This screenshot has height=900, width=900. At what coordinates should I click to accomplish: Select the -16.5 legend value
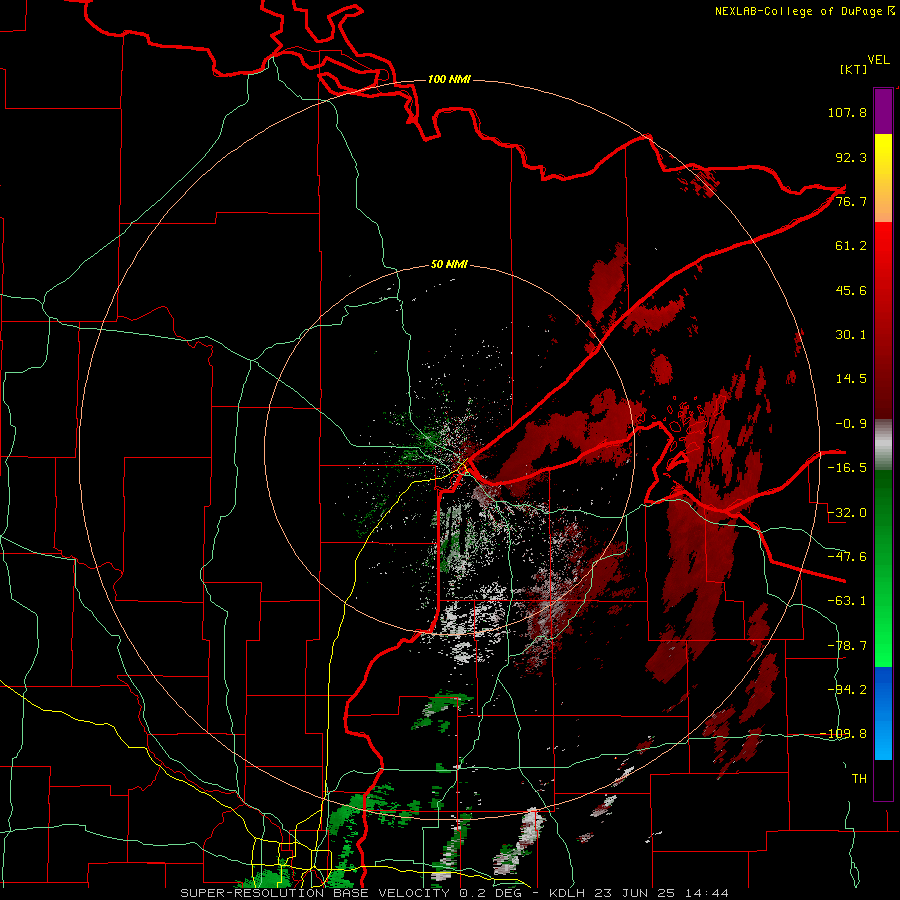point(847,468)
